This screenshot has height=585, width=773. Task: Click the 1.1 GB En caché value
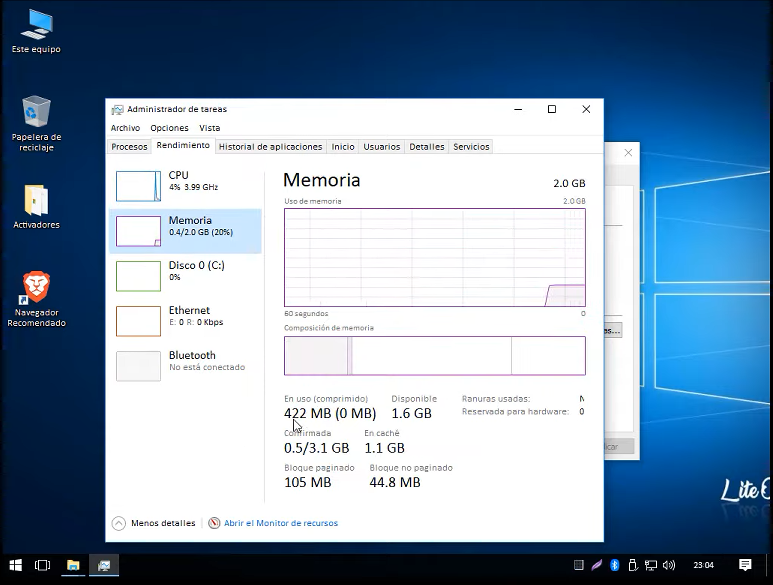click(385, 448)
